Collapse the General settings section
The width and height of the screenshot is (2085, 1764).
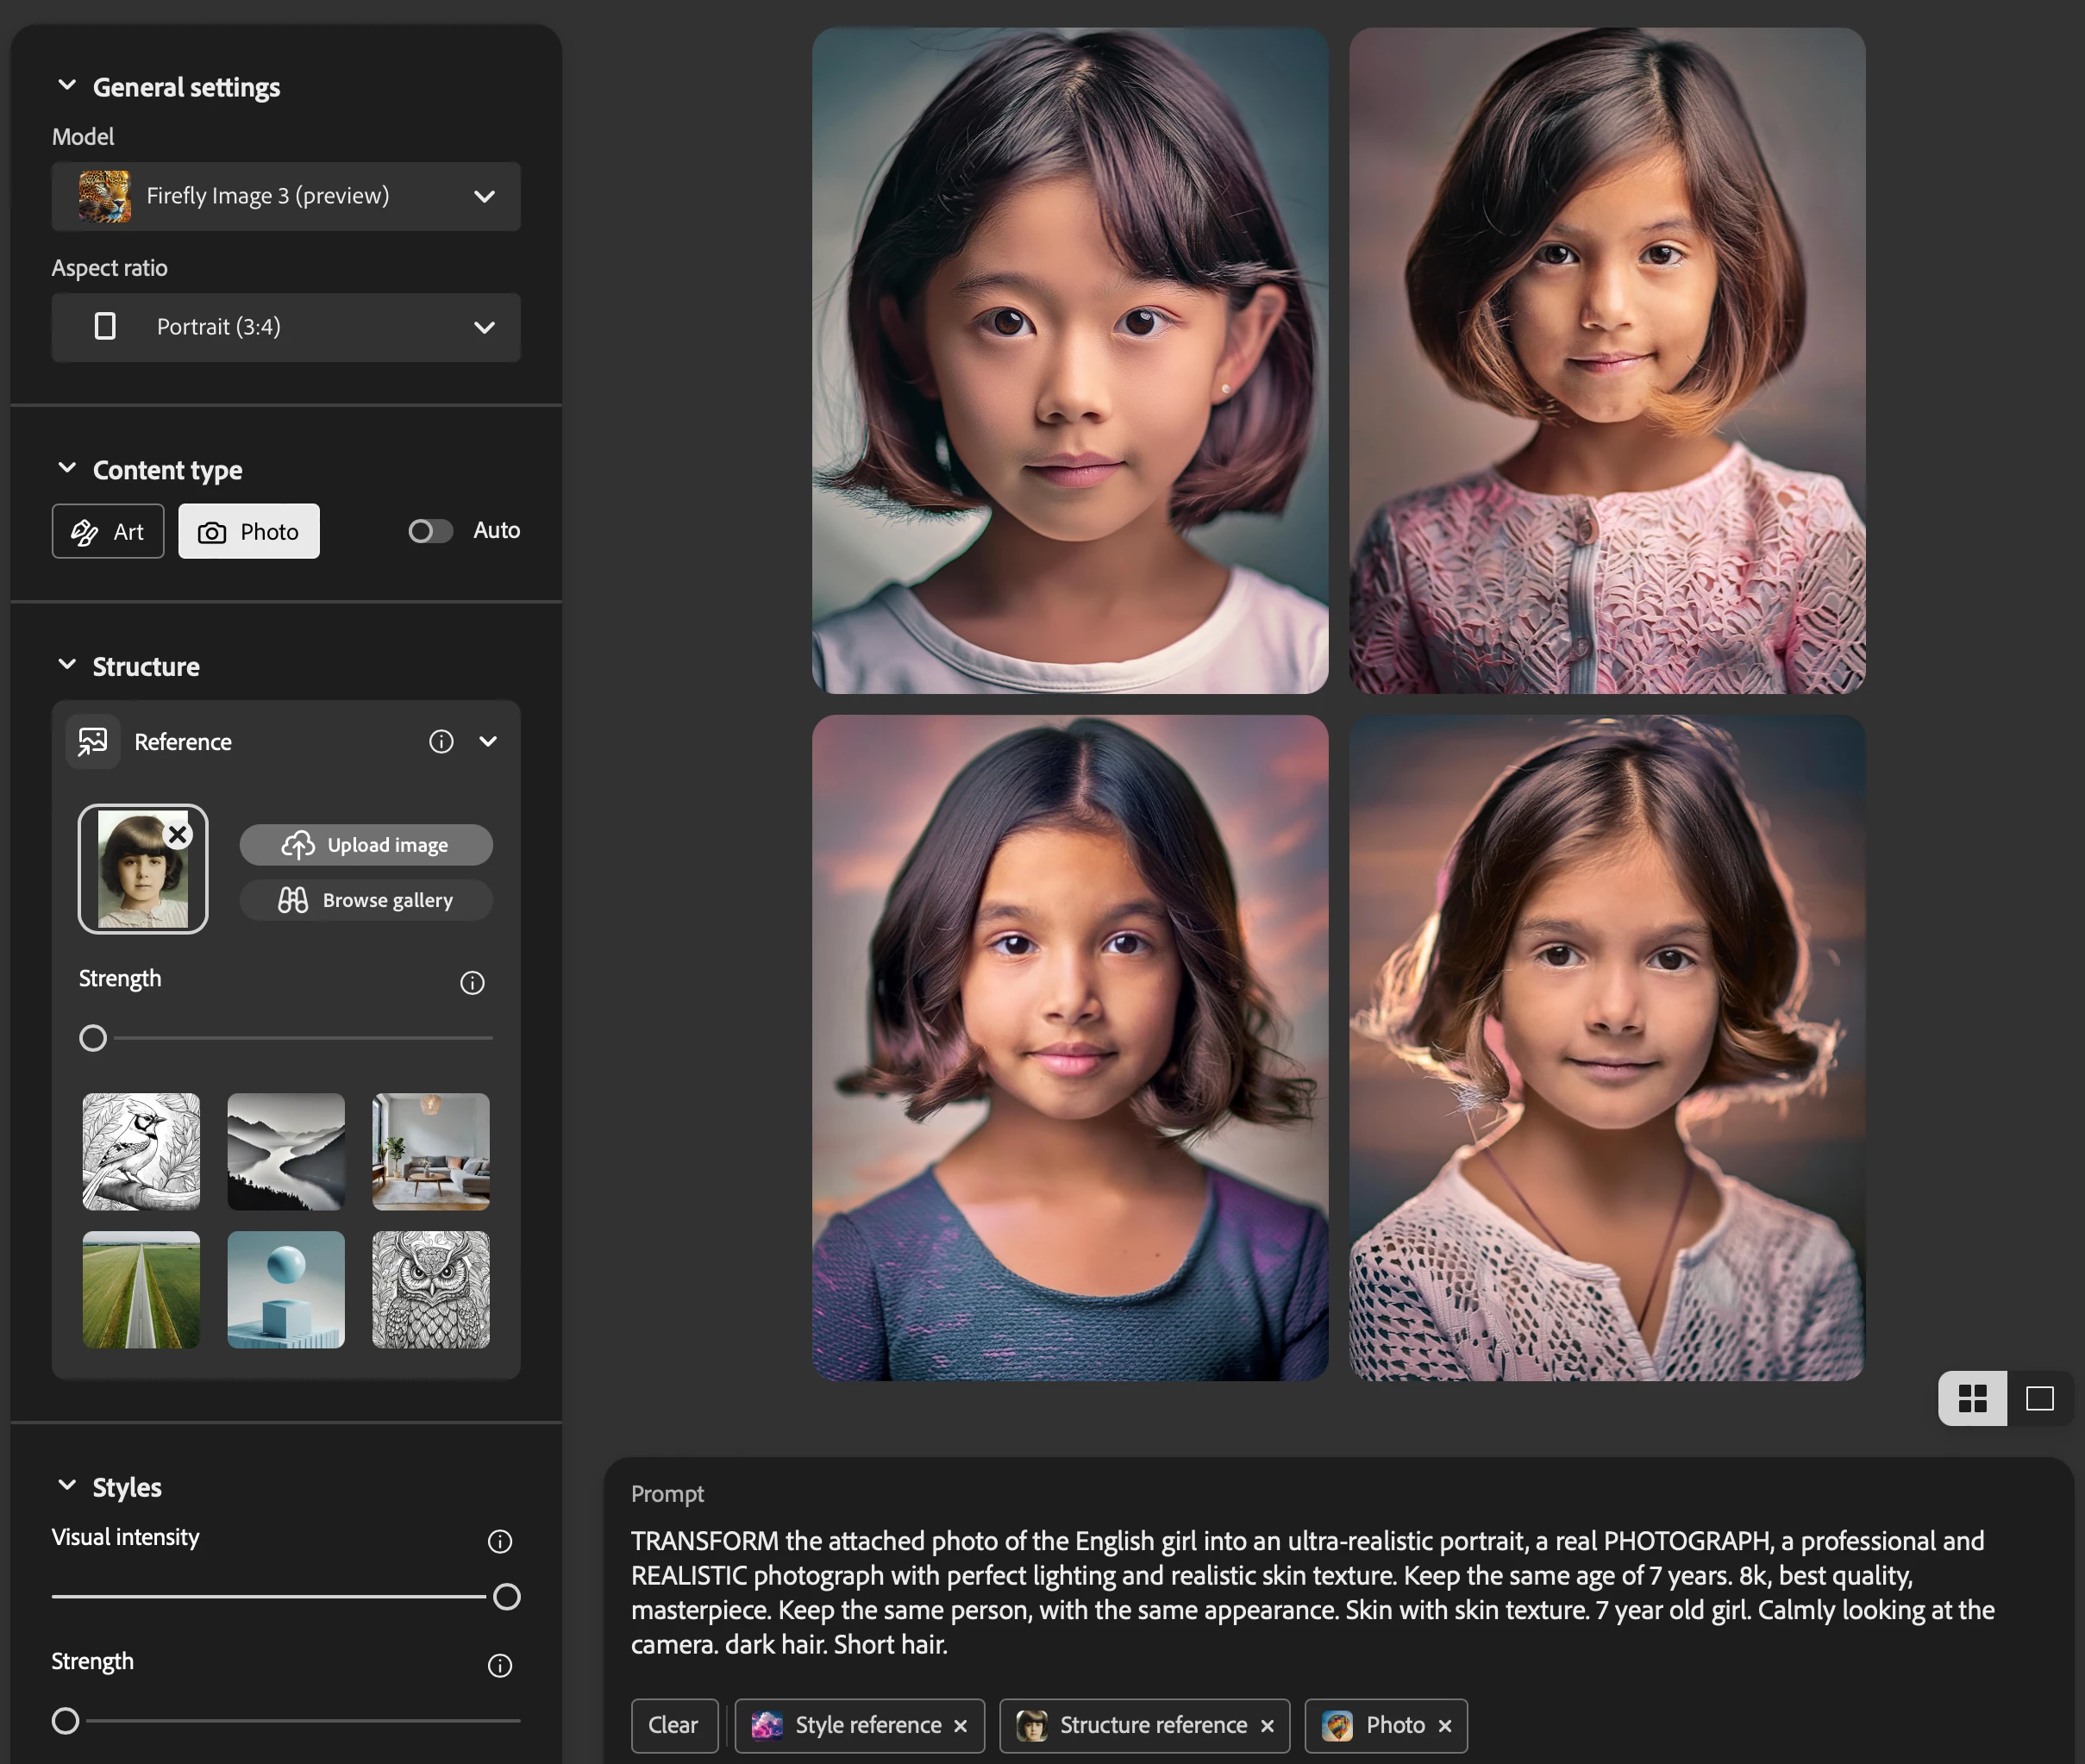[67, 86]
